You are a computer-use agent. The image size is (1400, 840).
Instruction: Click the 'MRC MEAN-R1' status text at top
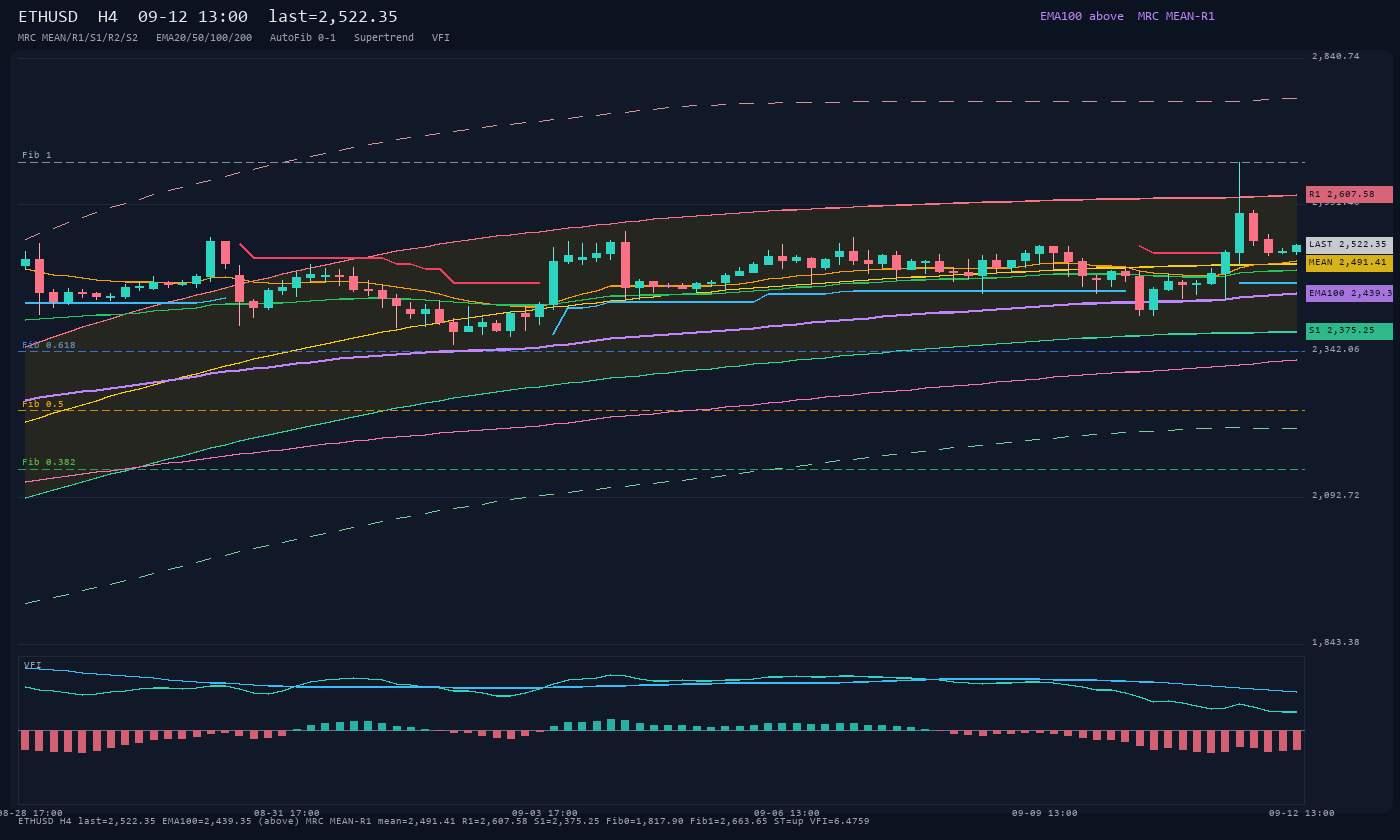(1176, 16)
